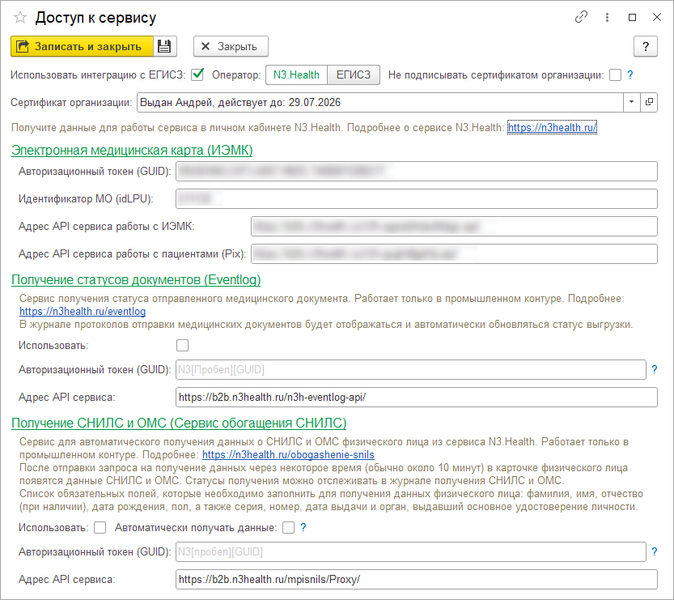This screenshot has width=674, height=600.
Task: Focus the Eventlog API address field
Action: pos(417,397)
